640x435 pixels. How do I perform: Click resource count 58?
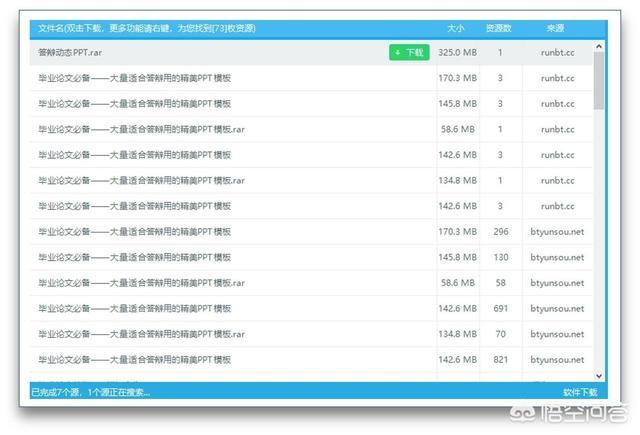coord(501,283)
